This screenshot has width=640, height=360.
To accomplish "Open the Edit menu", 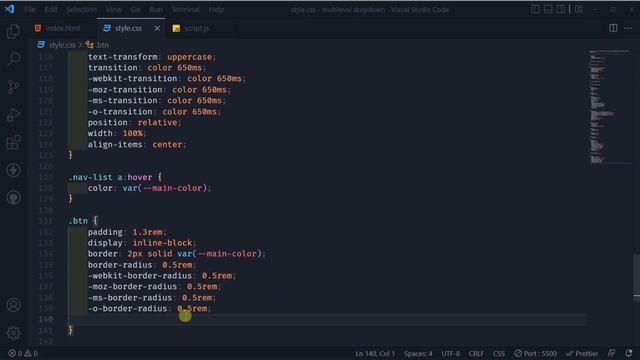I will pyautogui.click(x=51, y=9).
